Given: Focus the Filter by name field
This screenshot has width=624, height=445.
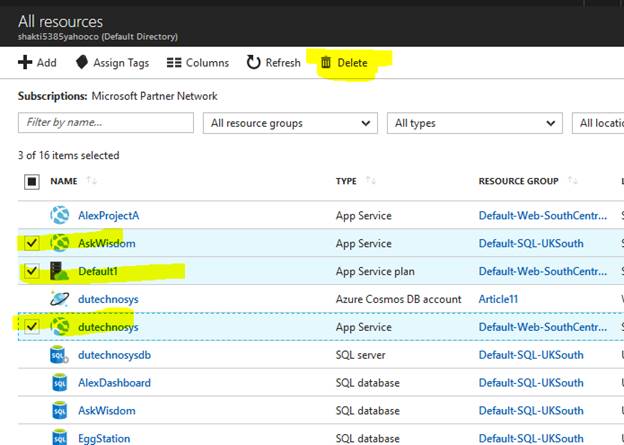Looking at the screenshot, I should pyautogui.click(x=106, y=123).
